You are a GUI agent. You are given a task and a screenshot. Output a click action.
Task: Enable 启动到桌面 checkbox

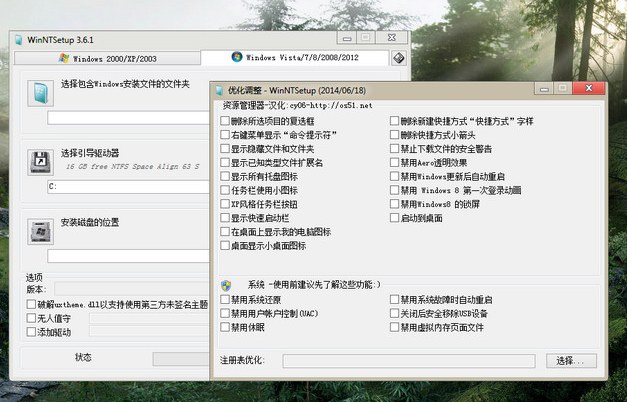tap(394, 218)
